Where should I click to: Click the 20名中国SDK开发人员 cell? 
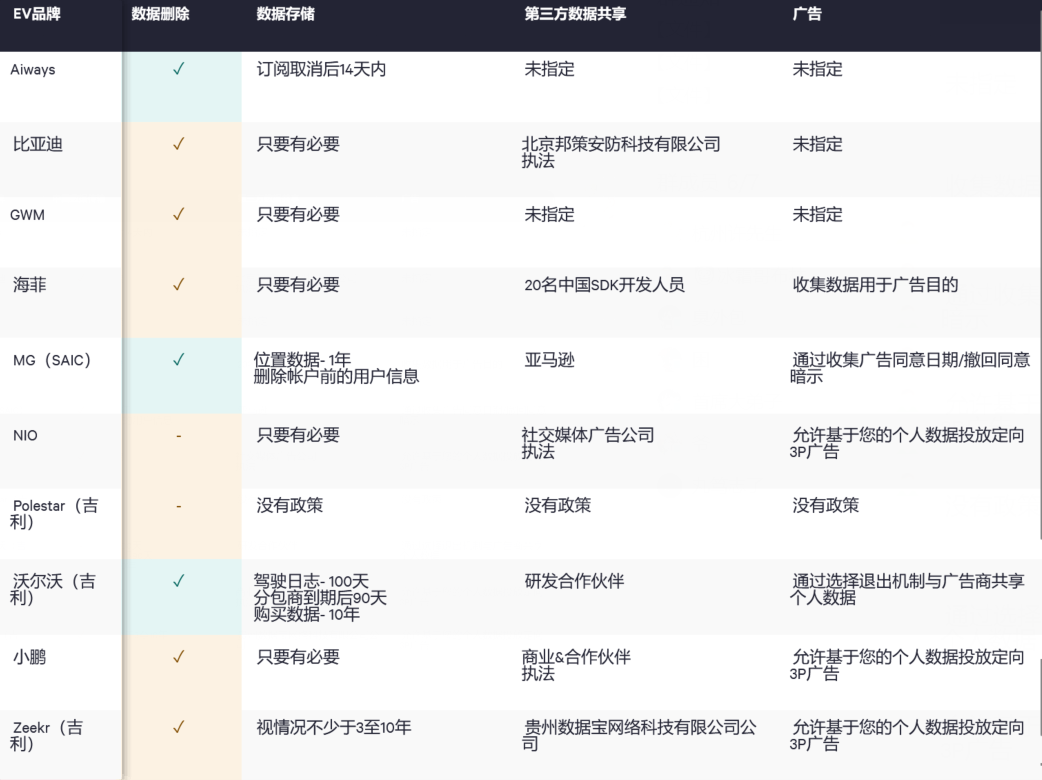pos(604,285)
